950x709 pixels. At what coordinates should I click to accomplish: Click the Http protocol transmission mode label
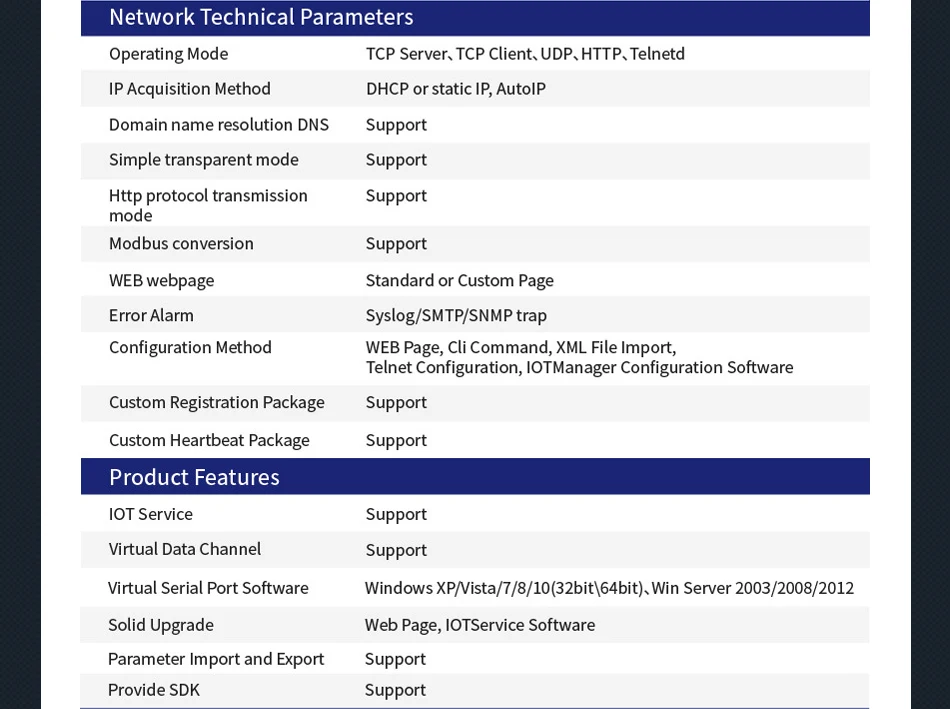[x=208, y=205]
